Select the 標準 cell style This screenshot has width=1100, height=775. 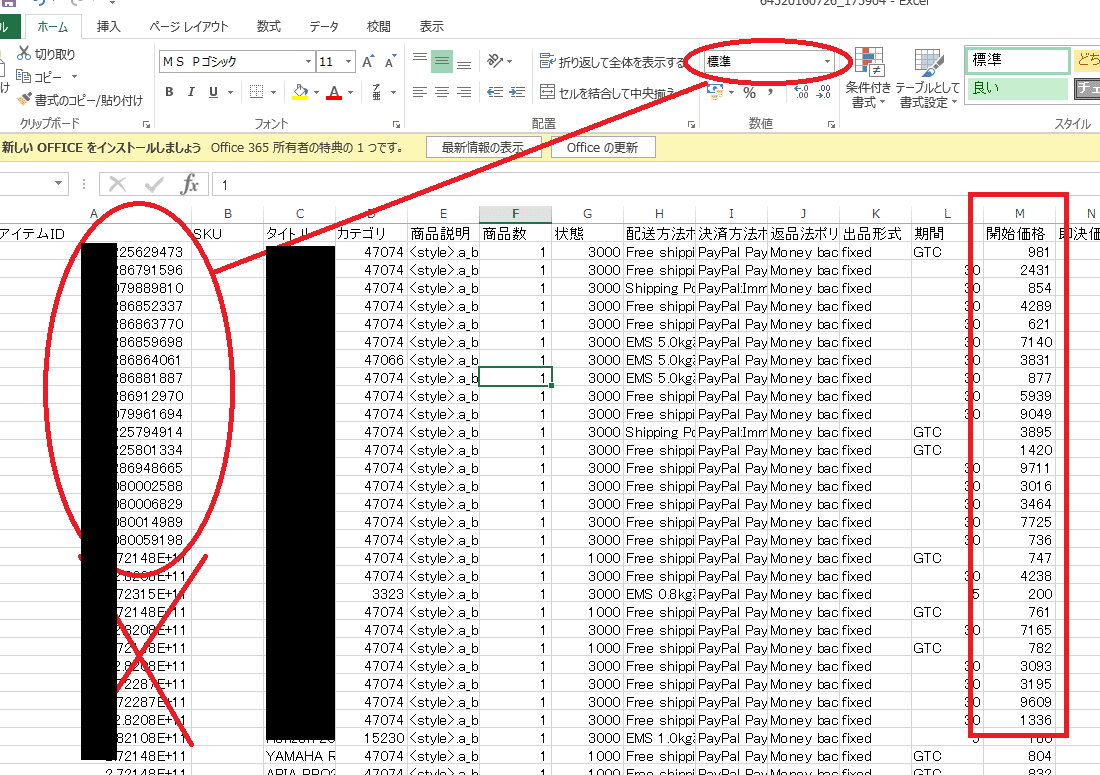(1017, 60)
